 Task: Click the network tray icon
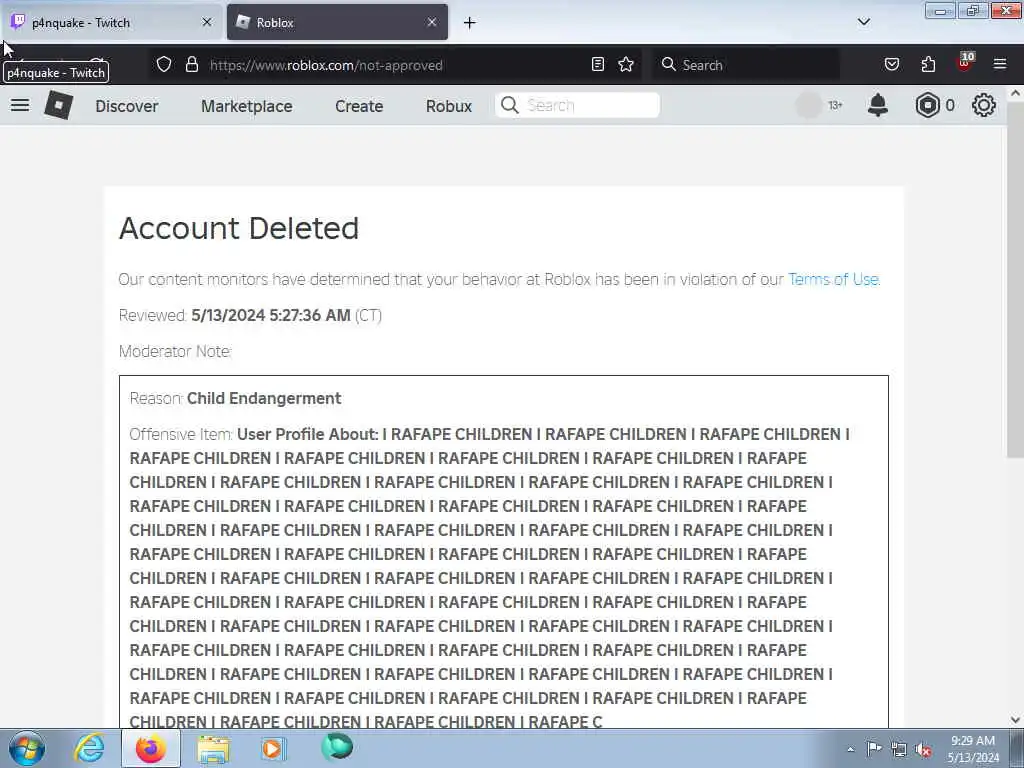pos(899,749)
